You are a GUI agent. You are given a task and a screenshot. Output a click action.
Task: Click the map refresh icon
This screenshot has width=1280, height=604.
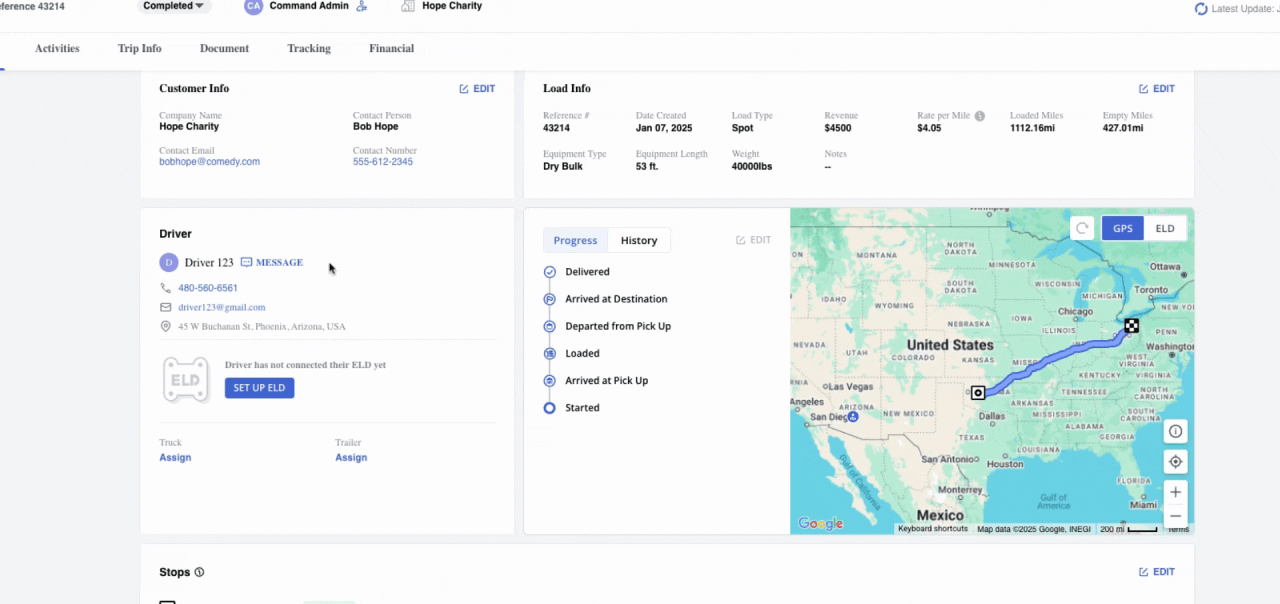coord(1082,228)
